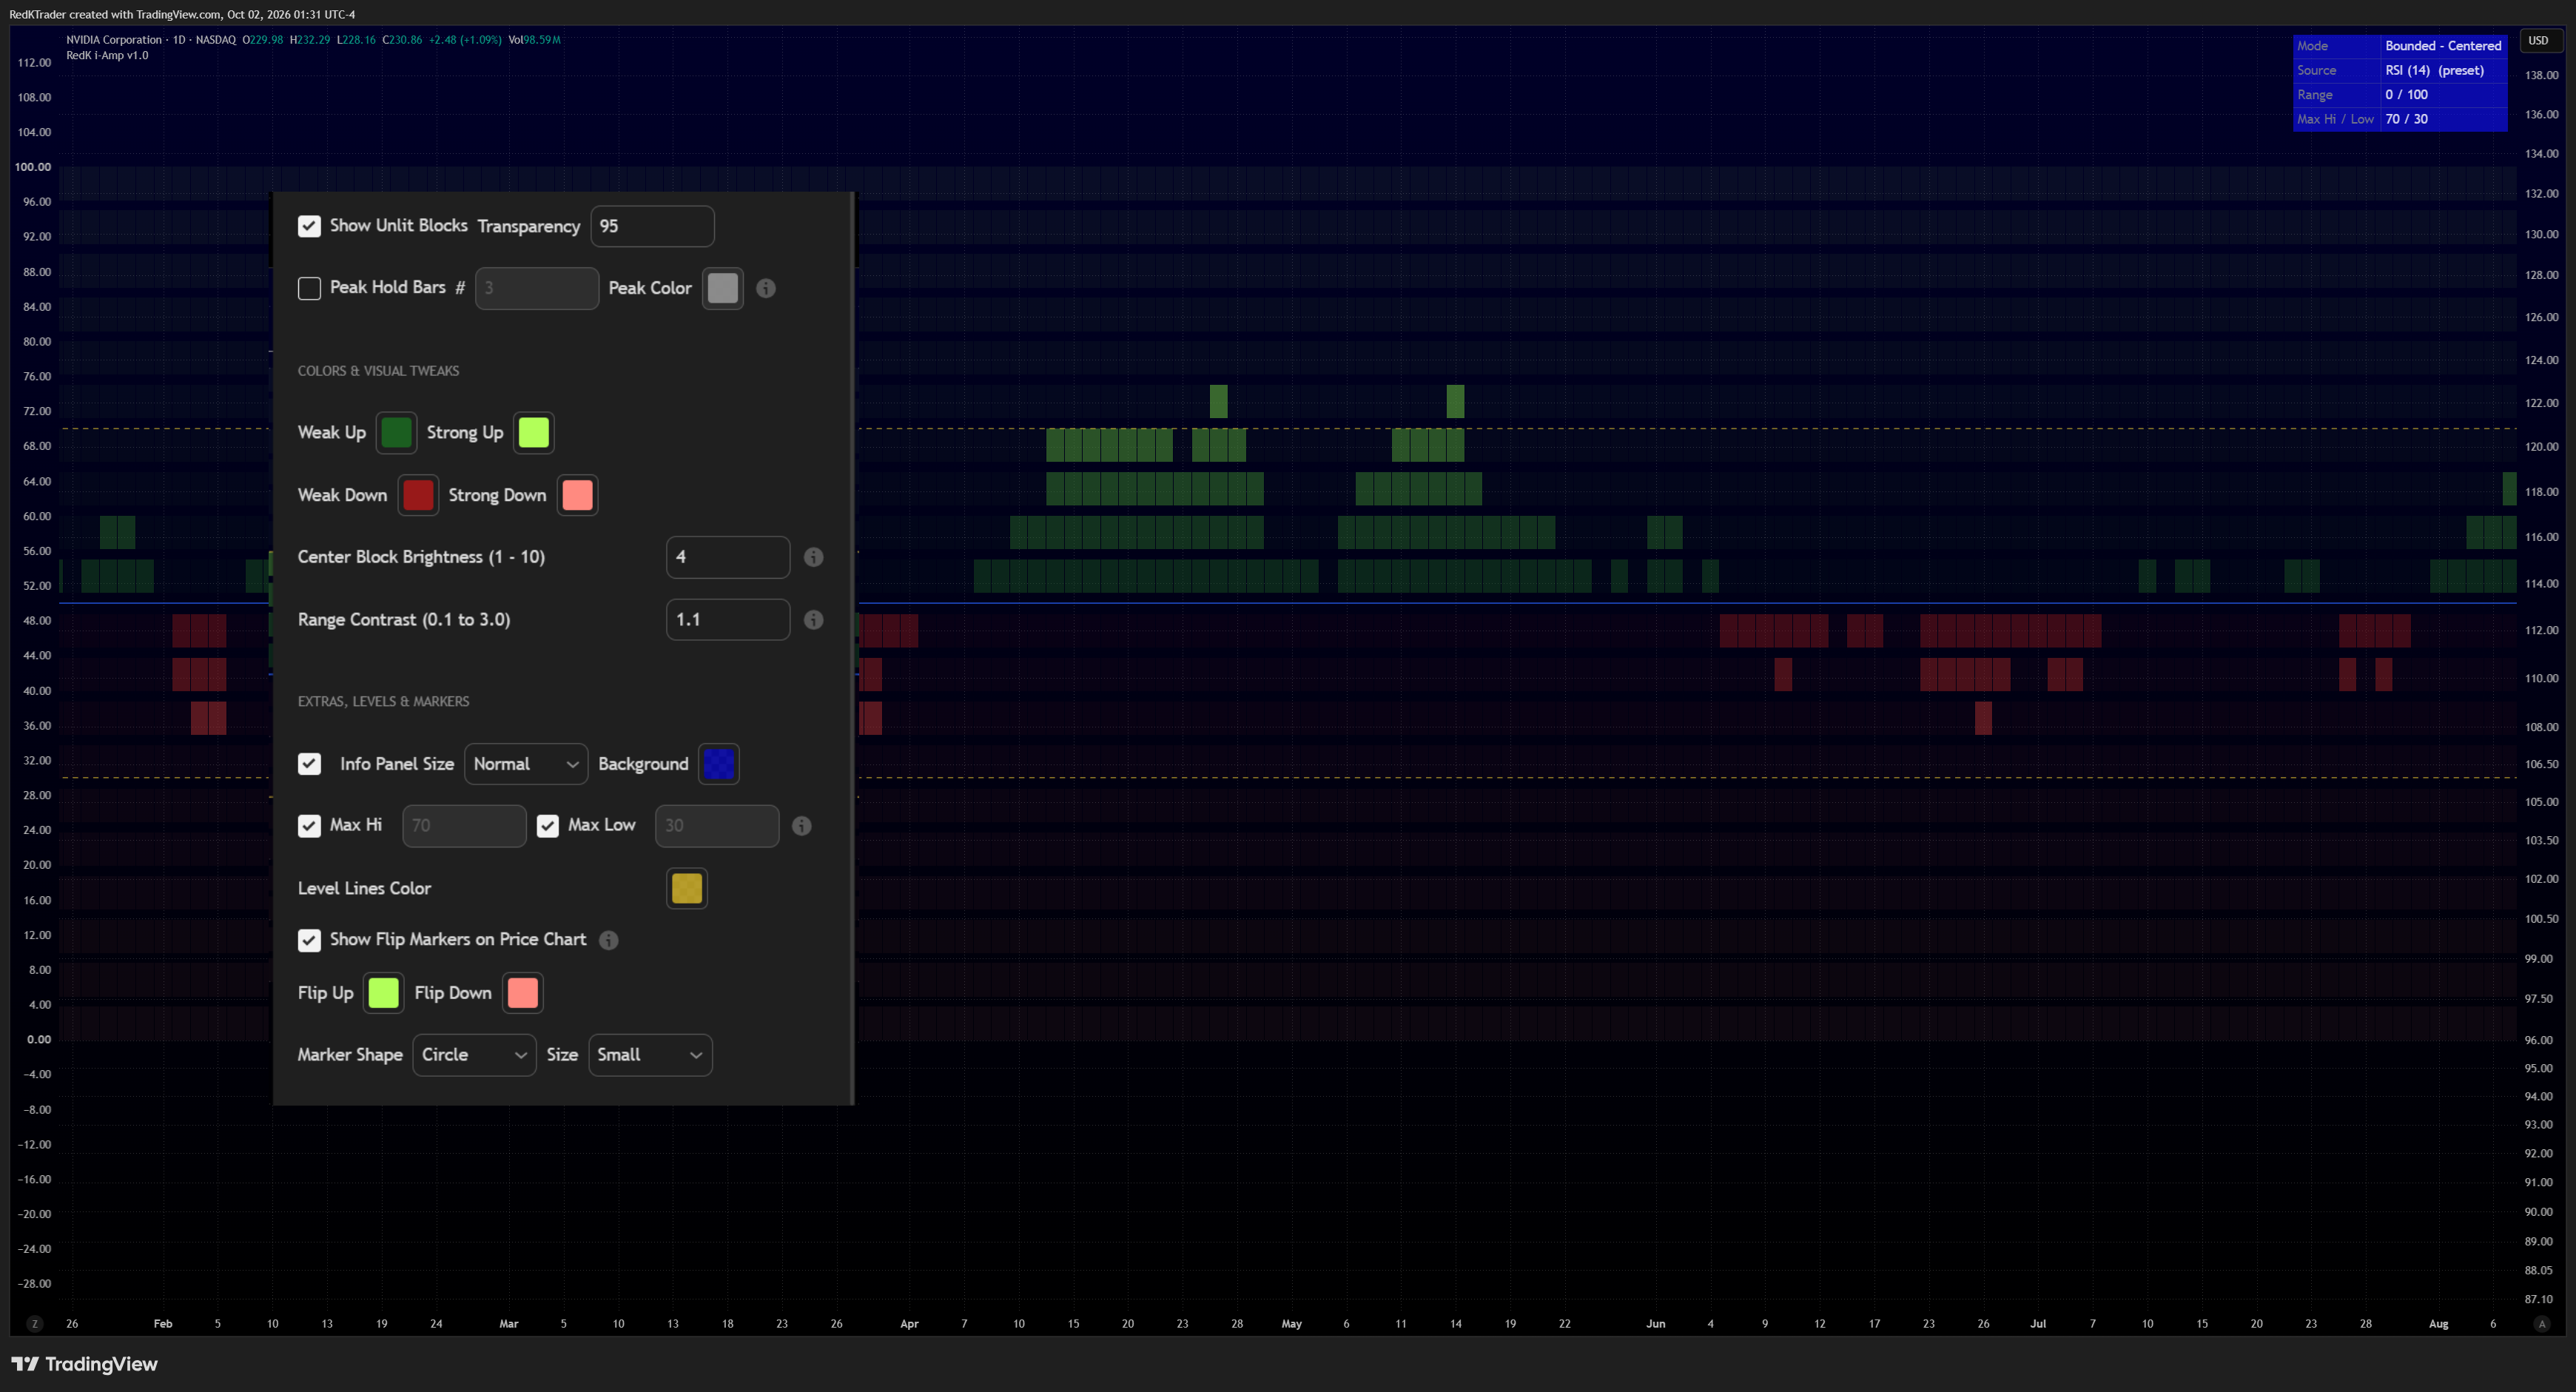Click info icon for Range Contrast
2576x1392 pixels.
click(x=813, y=620)
